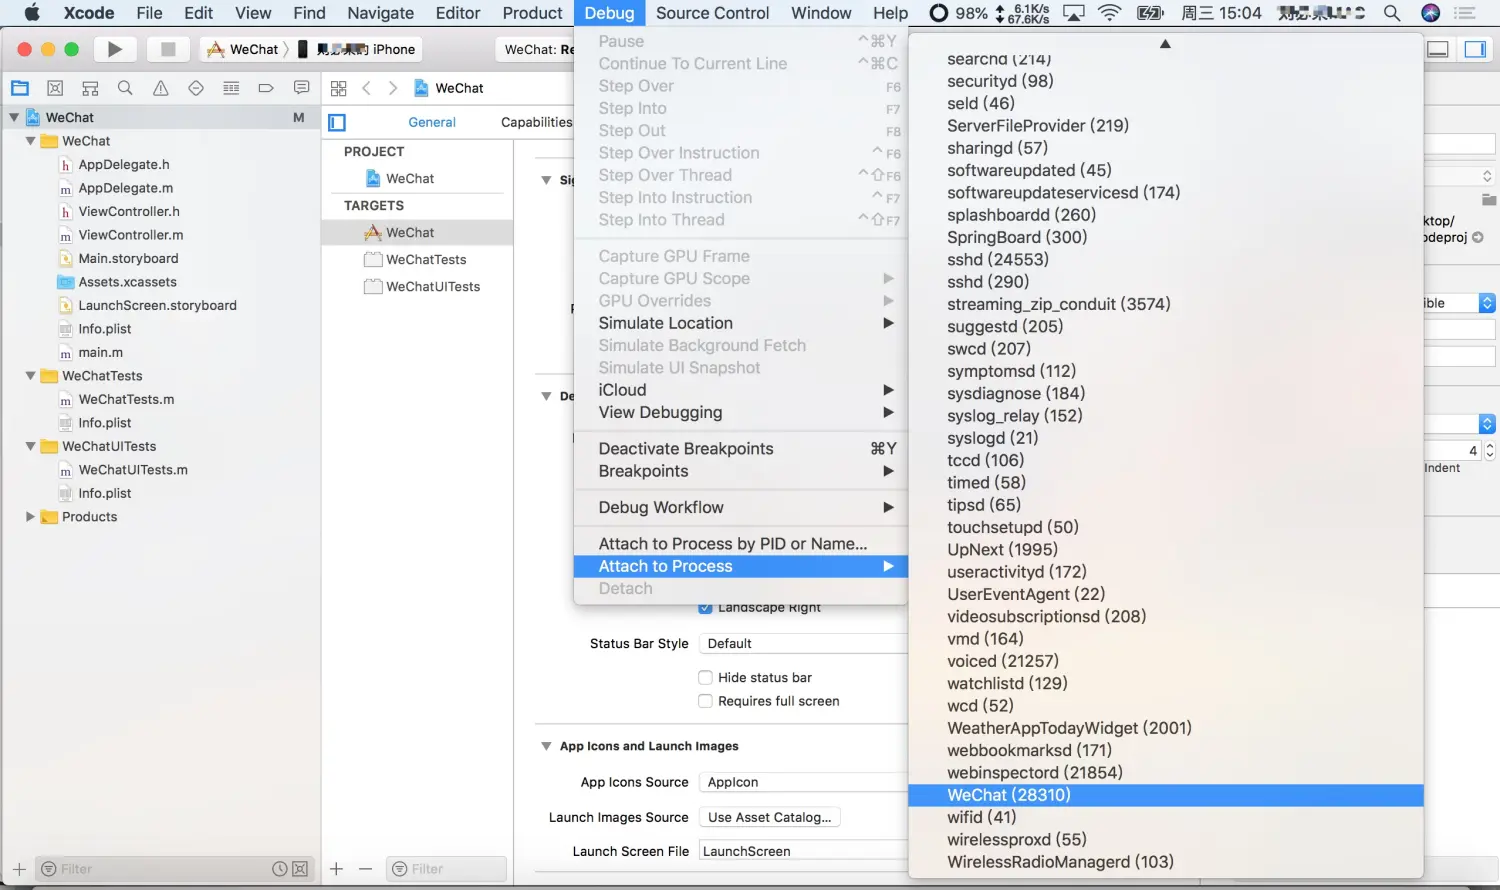
Task: Collapse App Icons and Launch Images section
Action: coord(546,746)
